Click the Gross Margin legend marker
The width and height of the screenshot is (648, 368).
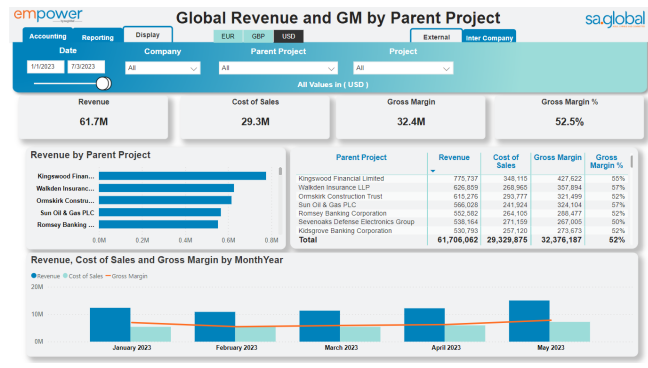tap(108, 276)
